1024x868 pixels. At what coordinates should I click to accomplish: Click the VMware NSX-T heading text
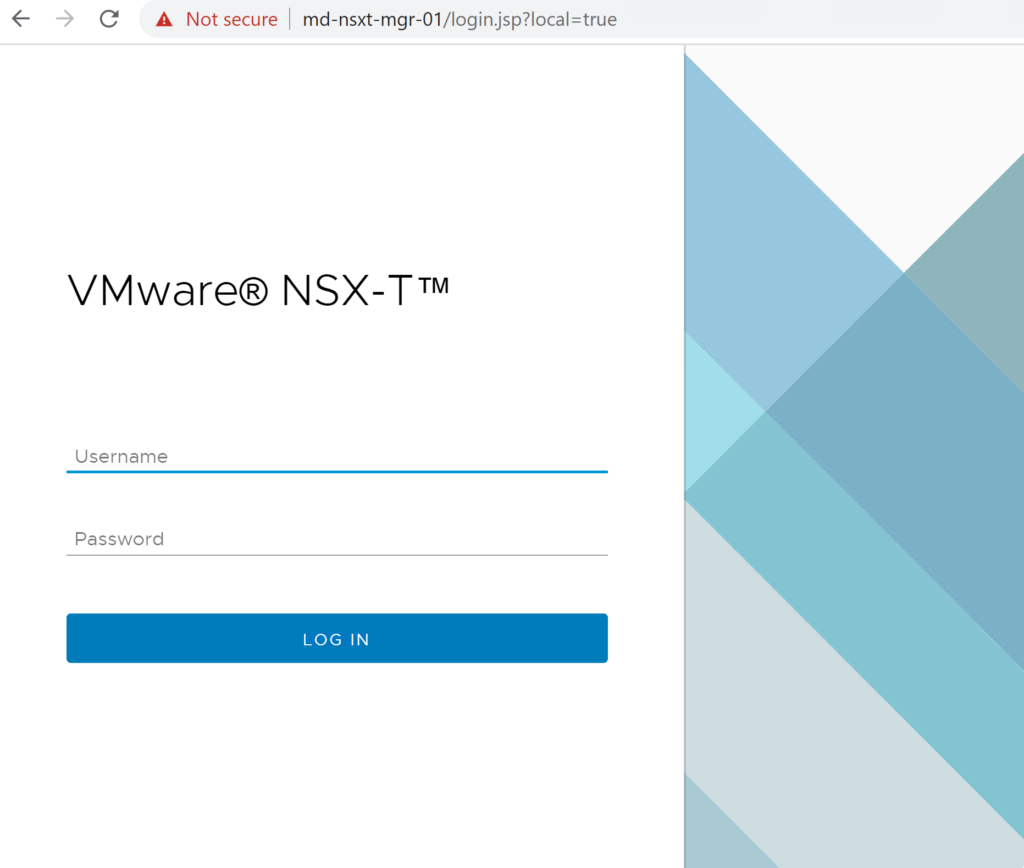point(259,291)
